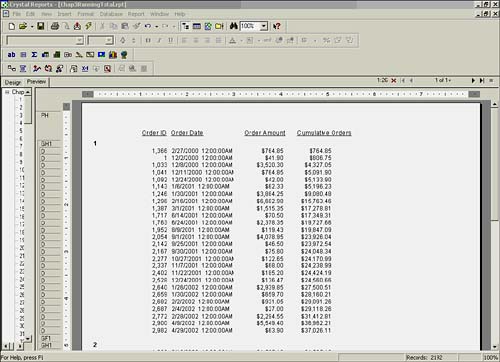This screenshot has height=362, width=500.
Task: Collapse the Chap node in group tree
Action: coord(7,92)
